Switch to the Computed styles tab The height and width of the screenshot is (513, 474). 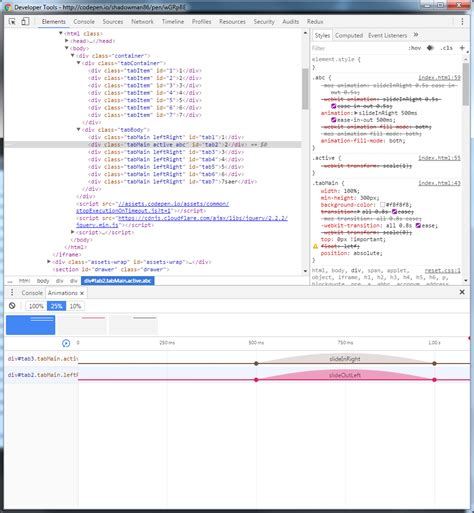coord(349,35)
